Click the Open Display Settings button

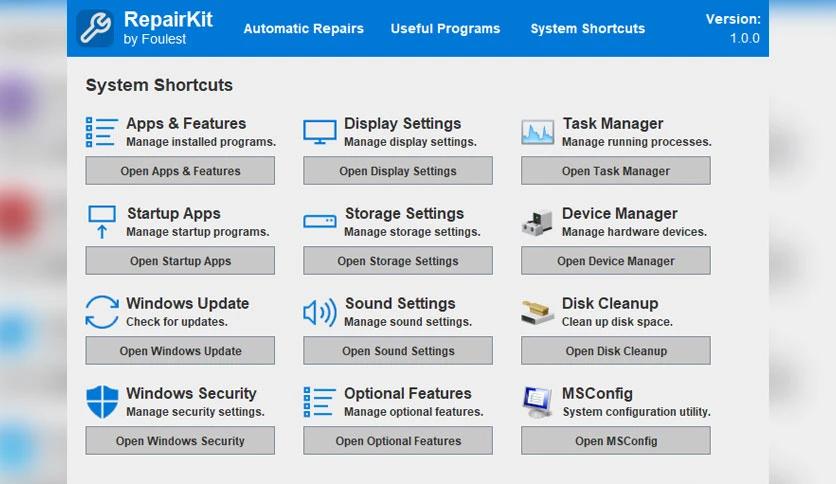pos(398,171)
